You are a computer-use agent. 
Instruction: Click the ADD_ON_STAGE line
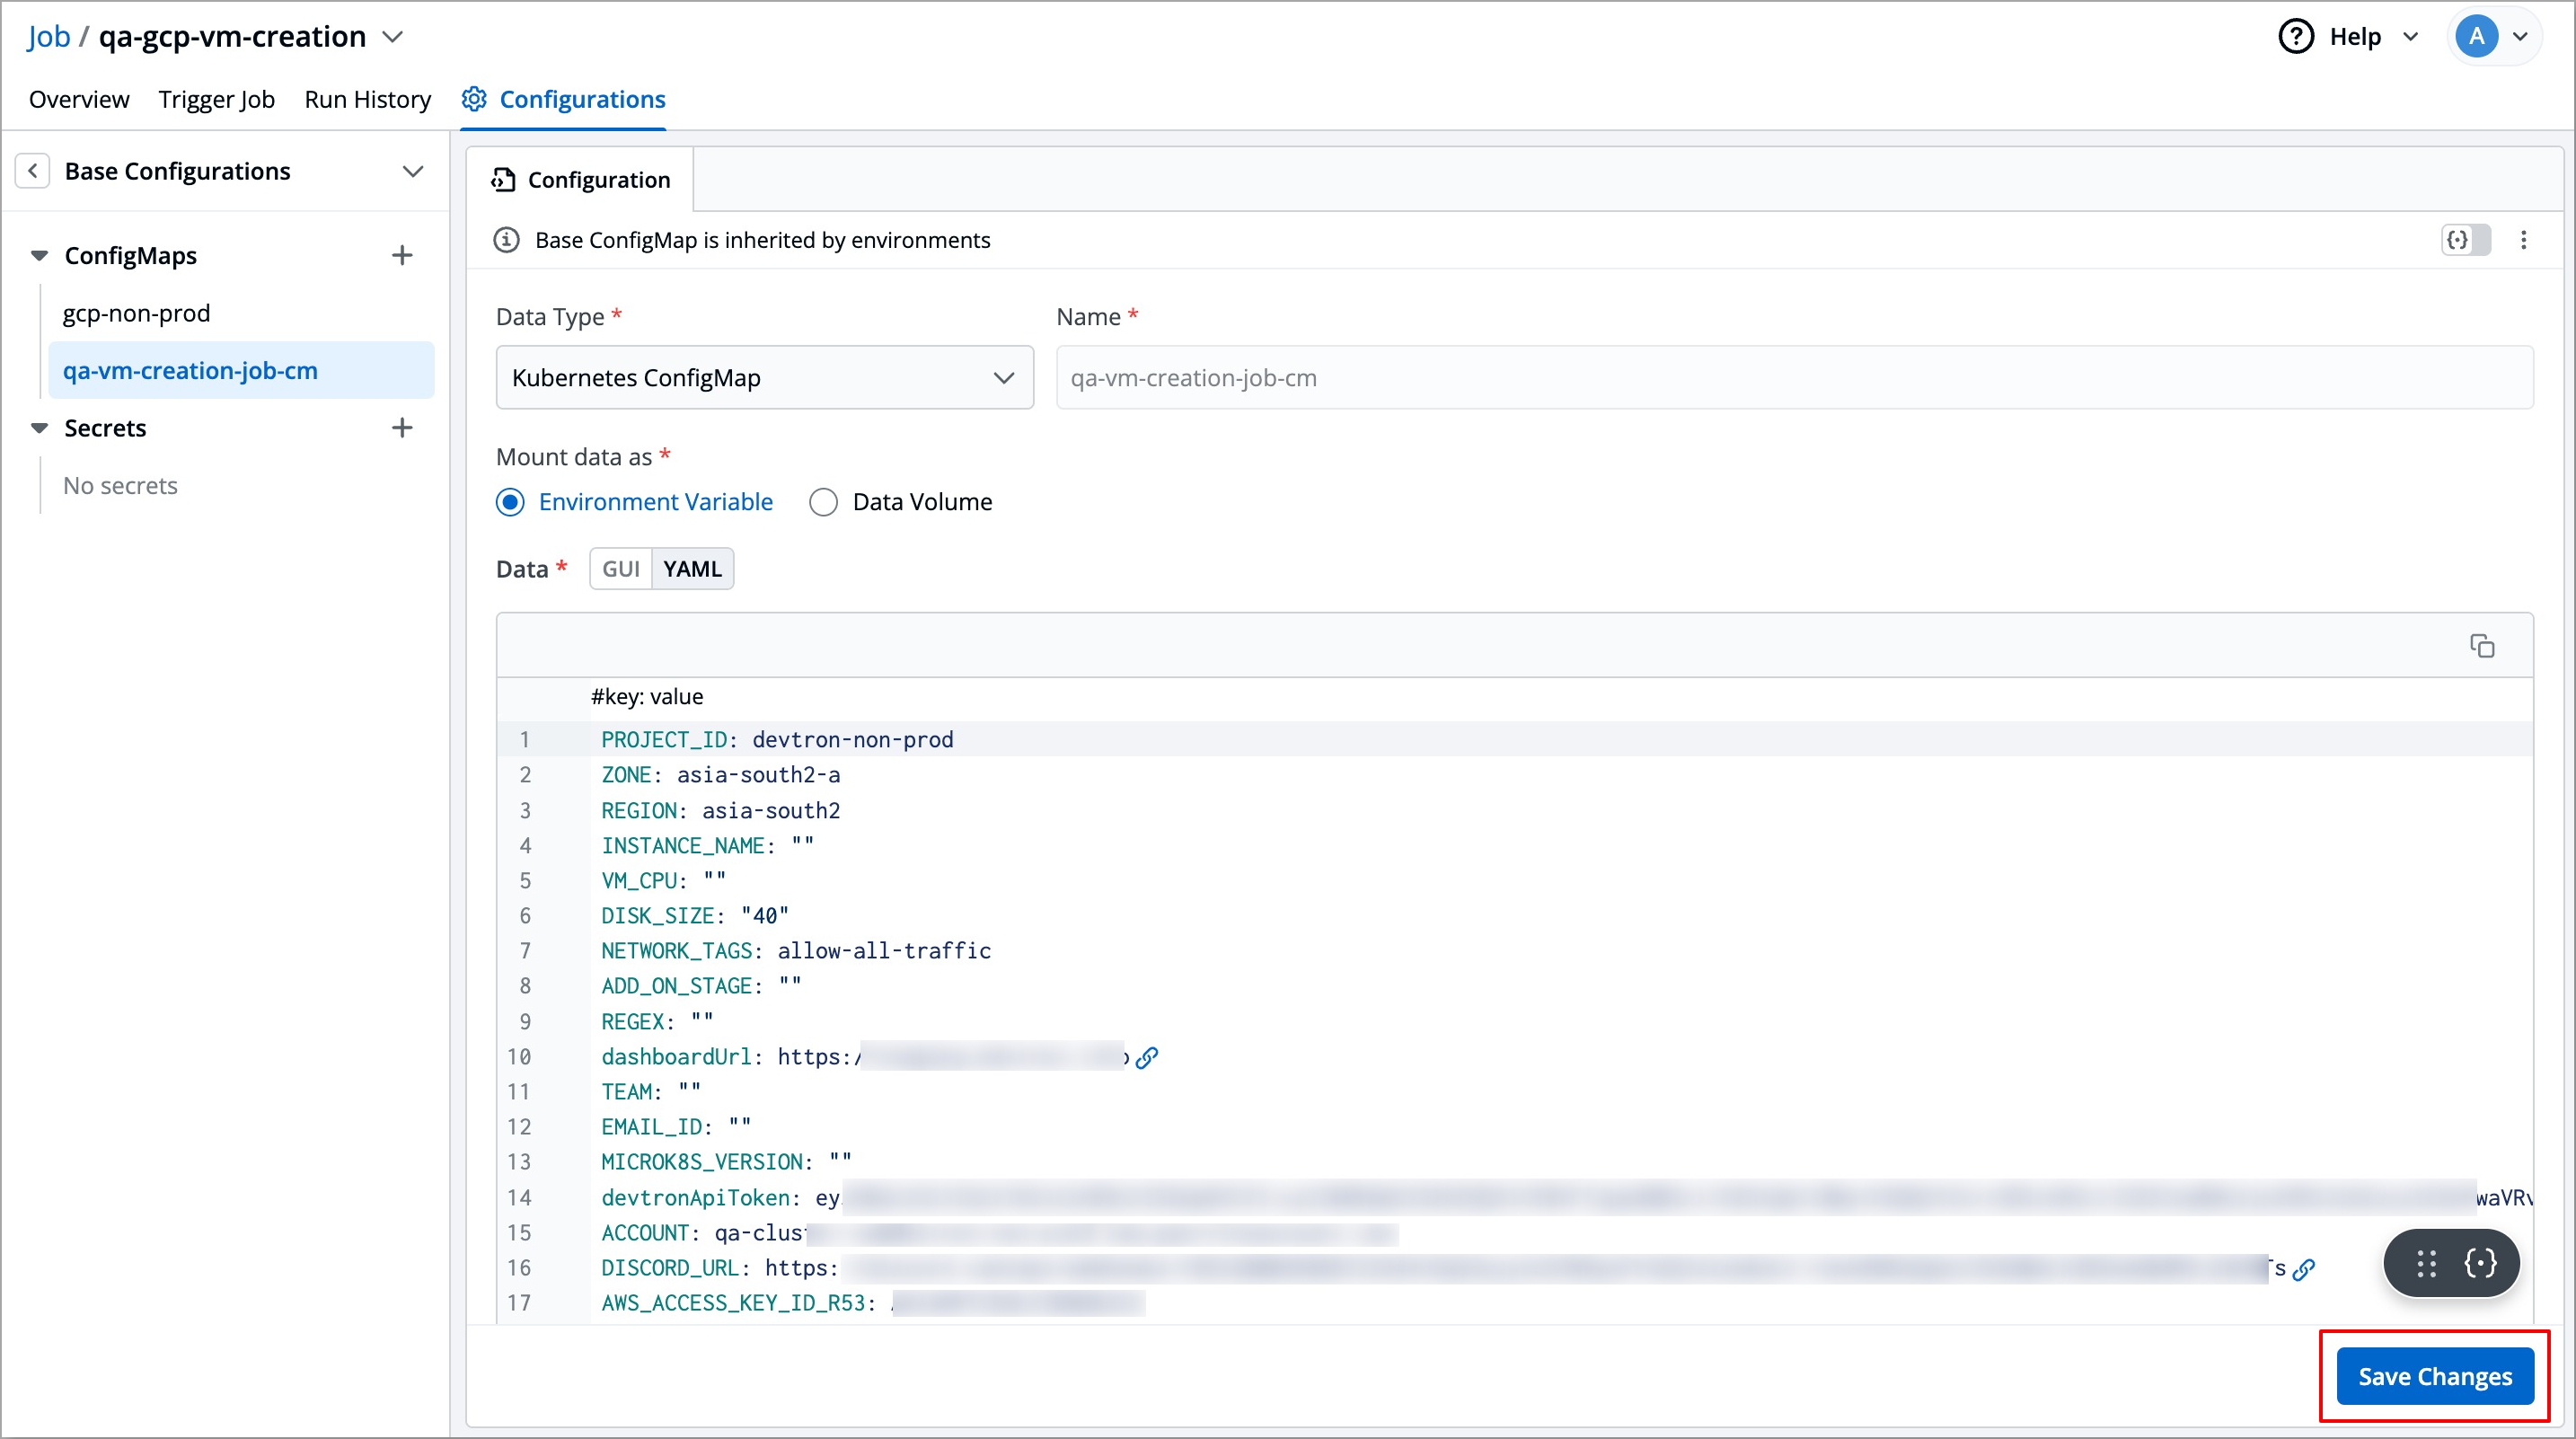click(701, 986)
